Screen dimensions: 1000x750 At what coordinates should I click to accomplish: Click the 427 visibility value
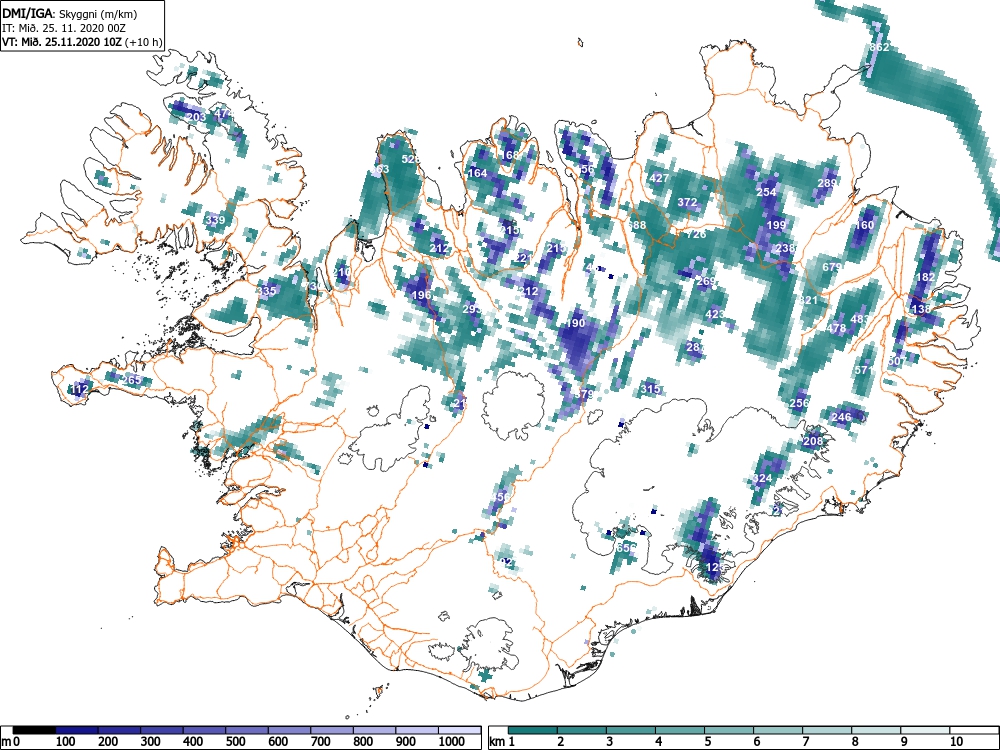click(x=659, y=178)
